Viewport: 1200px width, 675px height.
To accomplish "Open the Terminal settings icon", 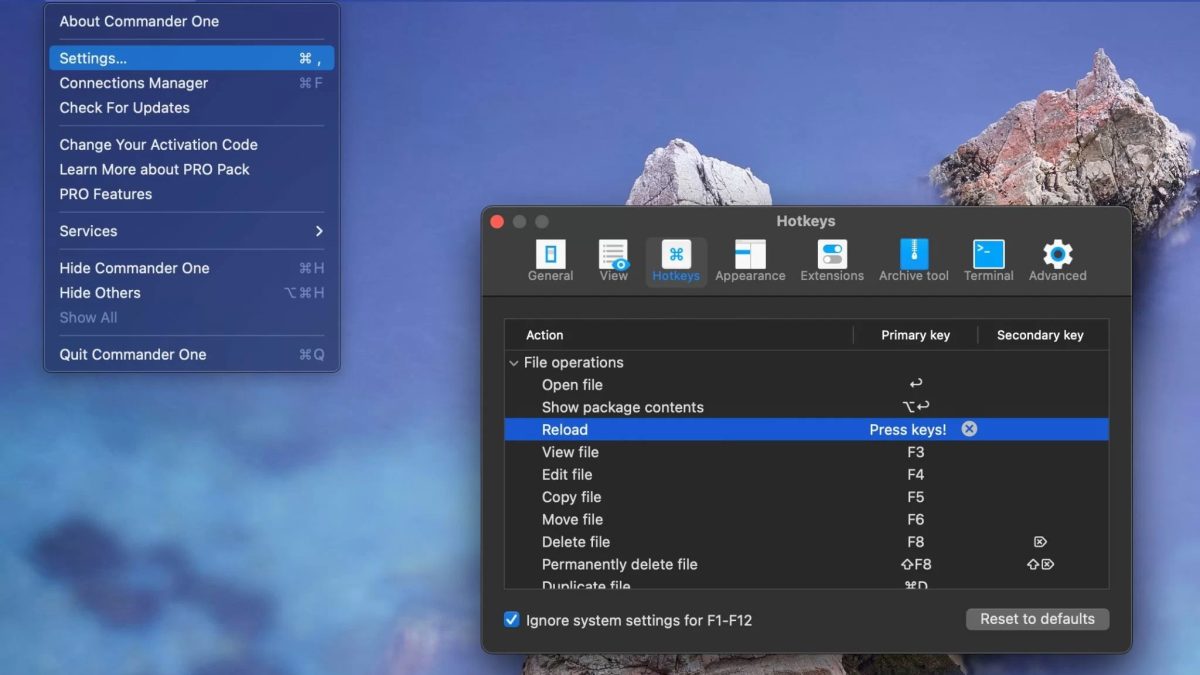I will (989, 255).
